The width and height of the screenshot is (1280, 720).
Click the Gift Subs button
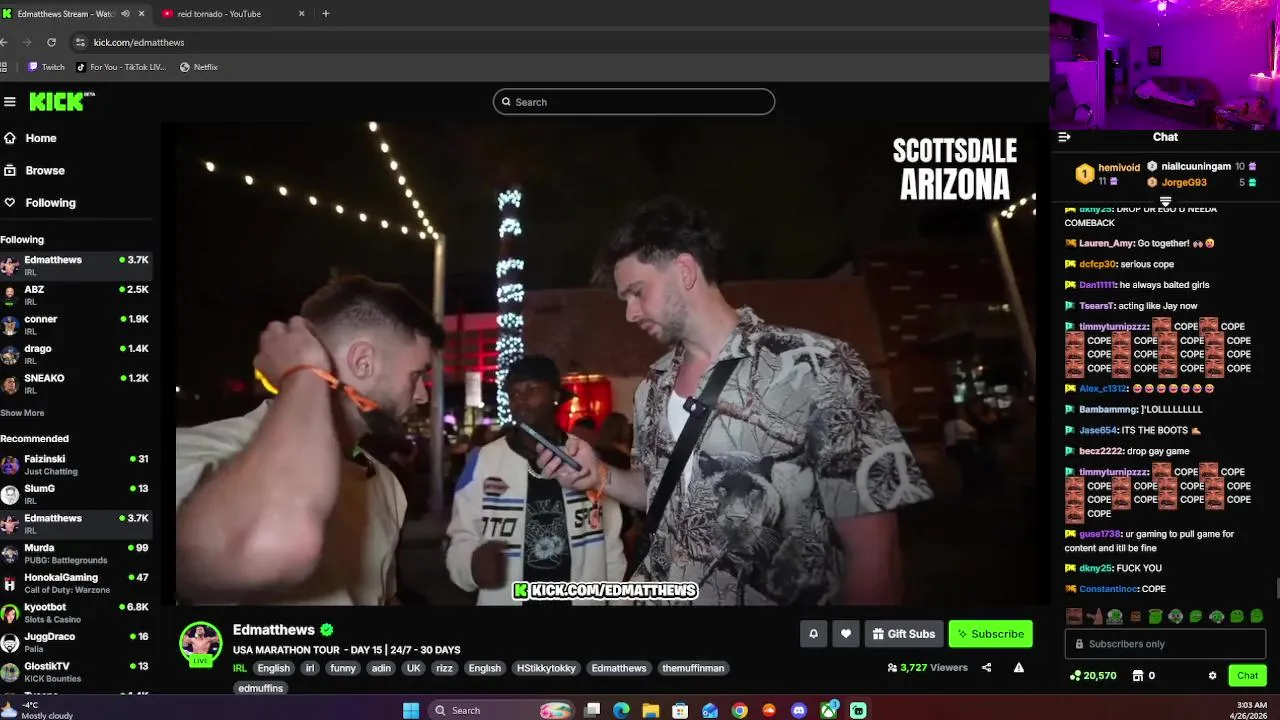coord(904,634)
